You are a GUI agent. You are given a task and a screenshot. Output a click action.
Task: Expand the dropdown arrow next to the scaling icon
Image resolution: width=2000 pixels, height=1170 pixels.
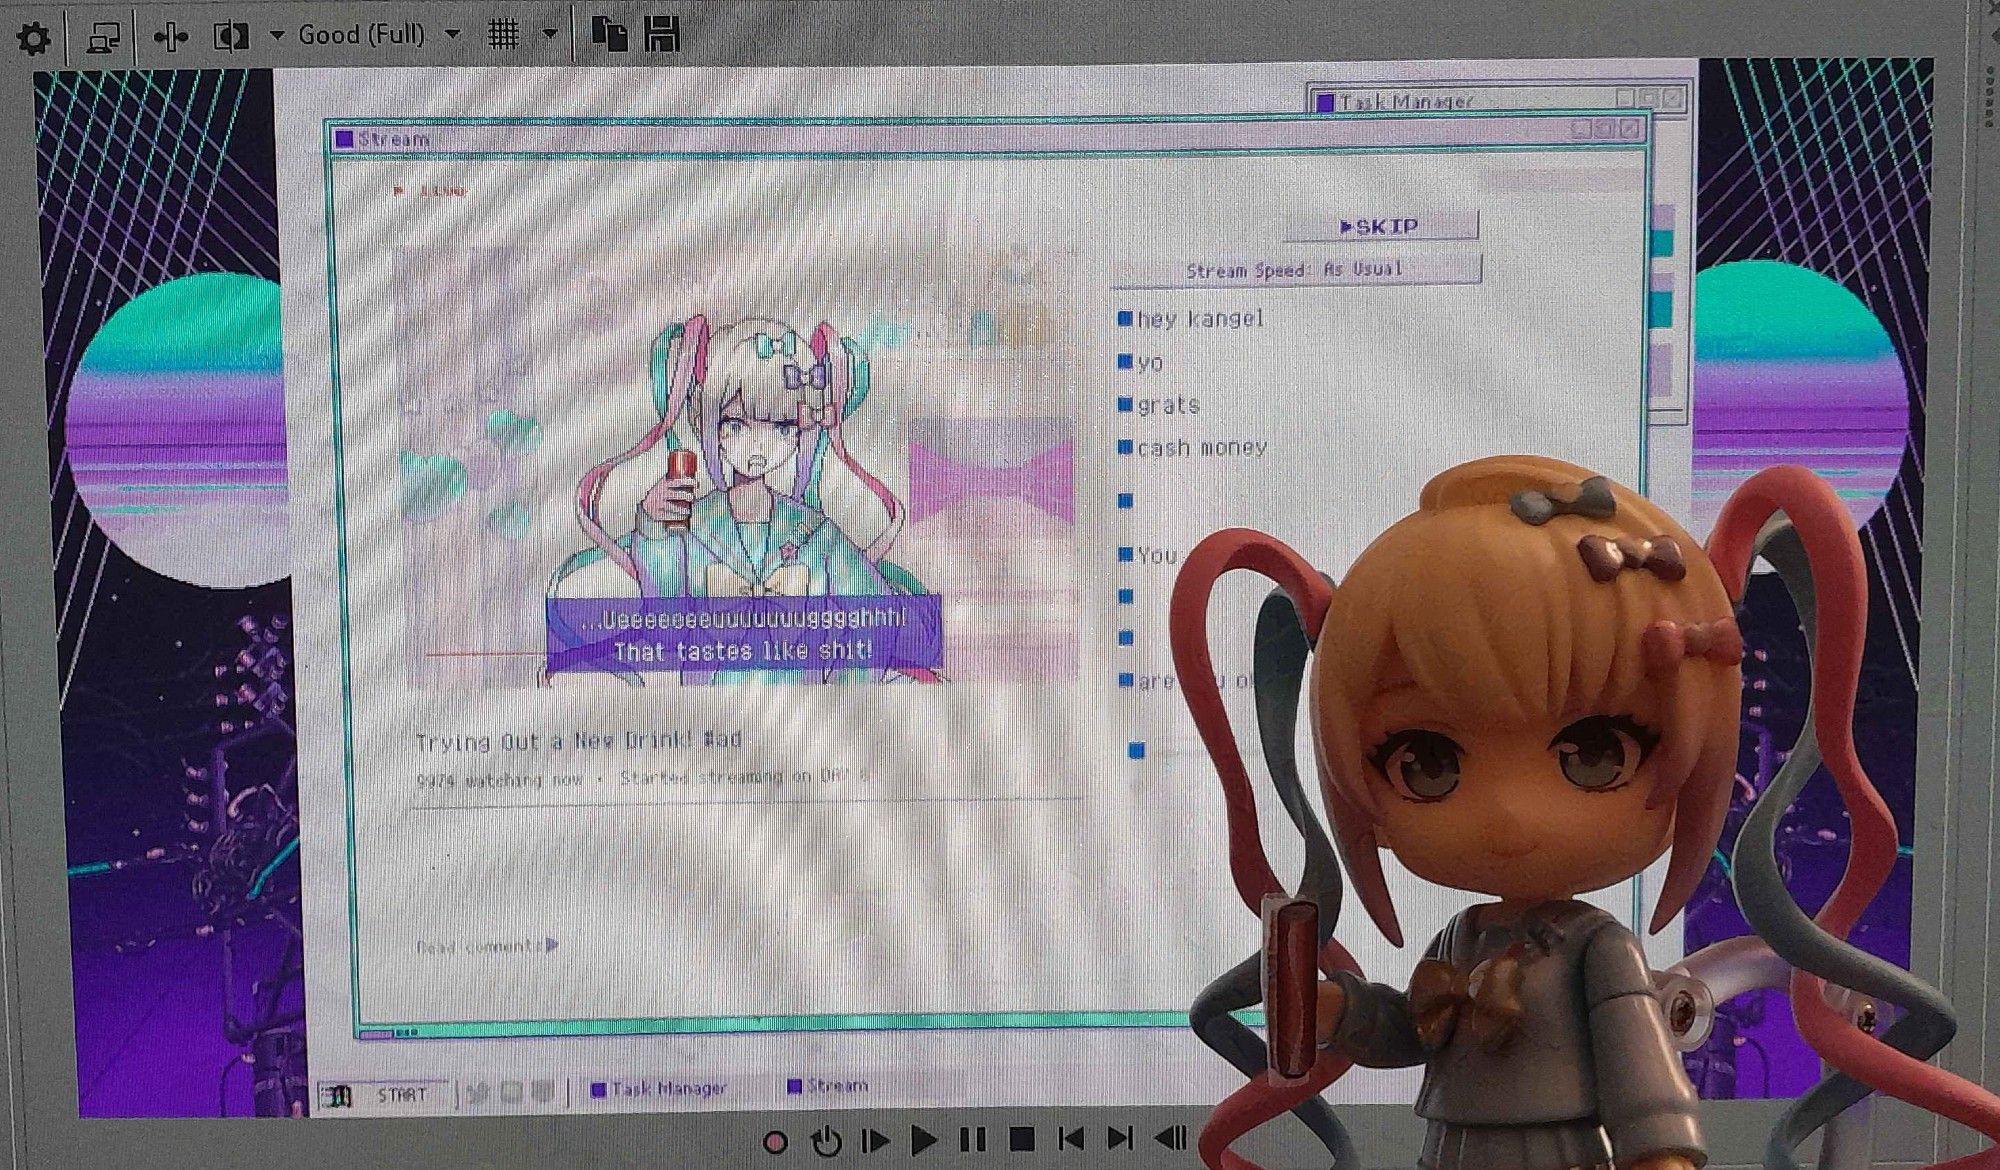277,35
